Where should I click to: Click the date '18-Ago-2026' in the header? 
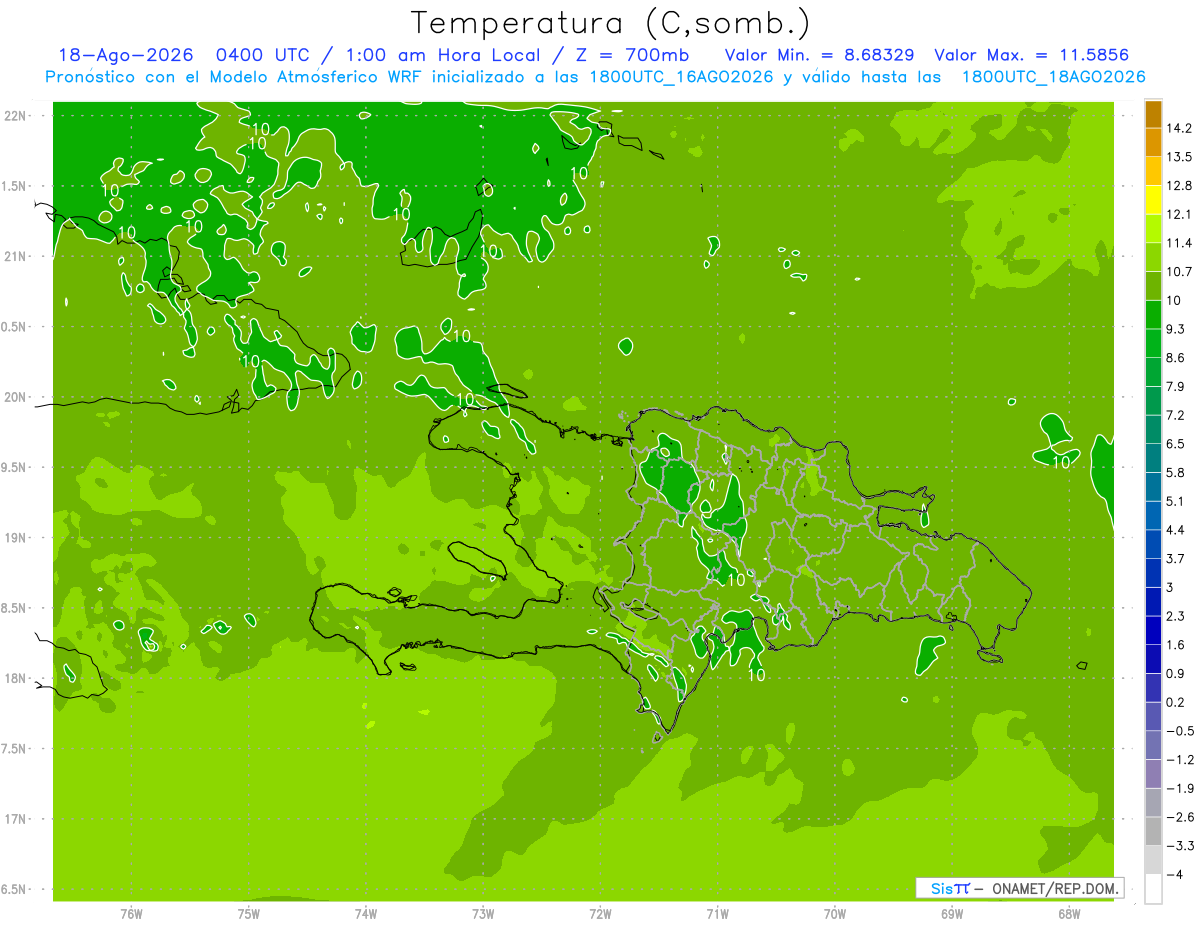point(125,55)
